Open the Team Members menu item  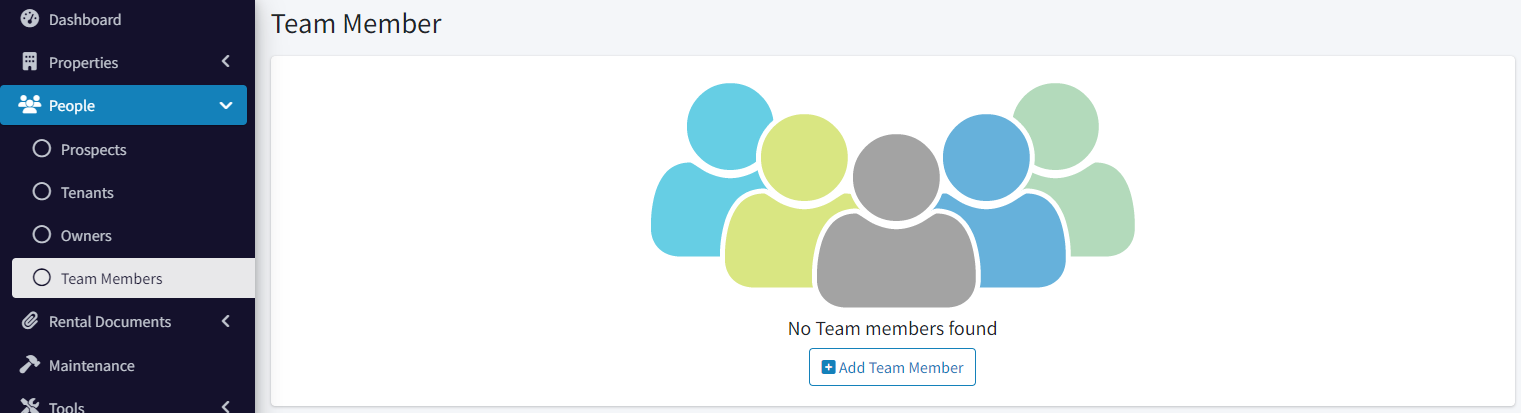[x=133, y=278]
